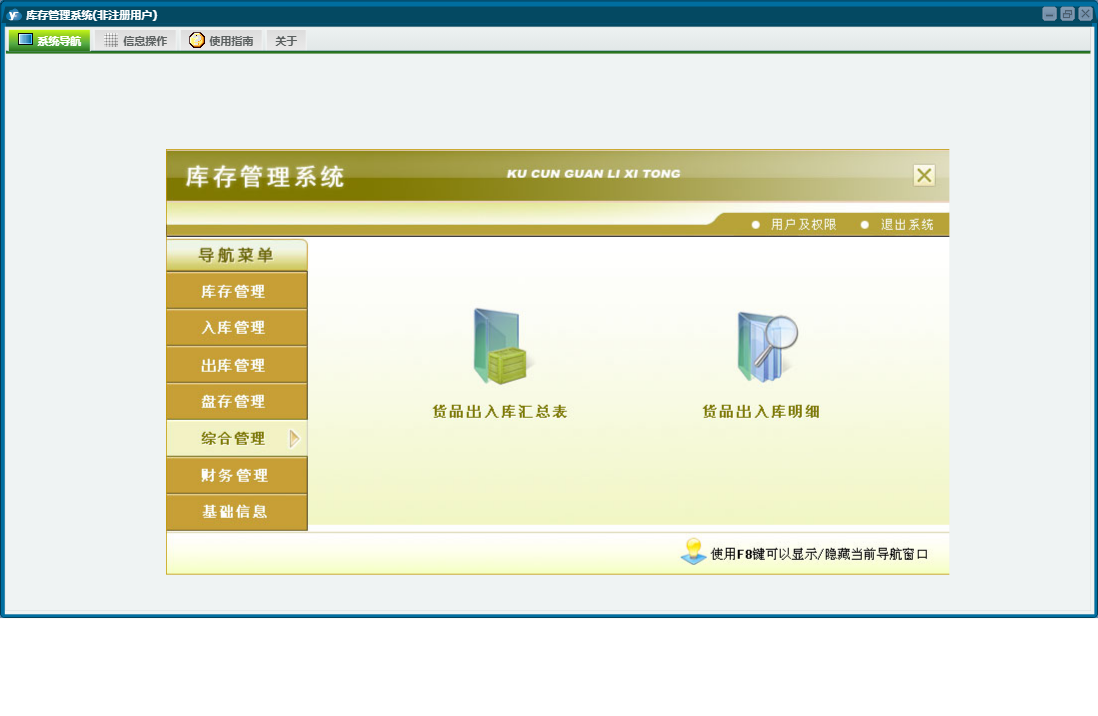Screen dimensions: 1098x716
Task: Open the 关于 menu tab
Action: (286, 41)
